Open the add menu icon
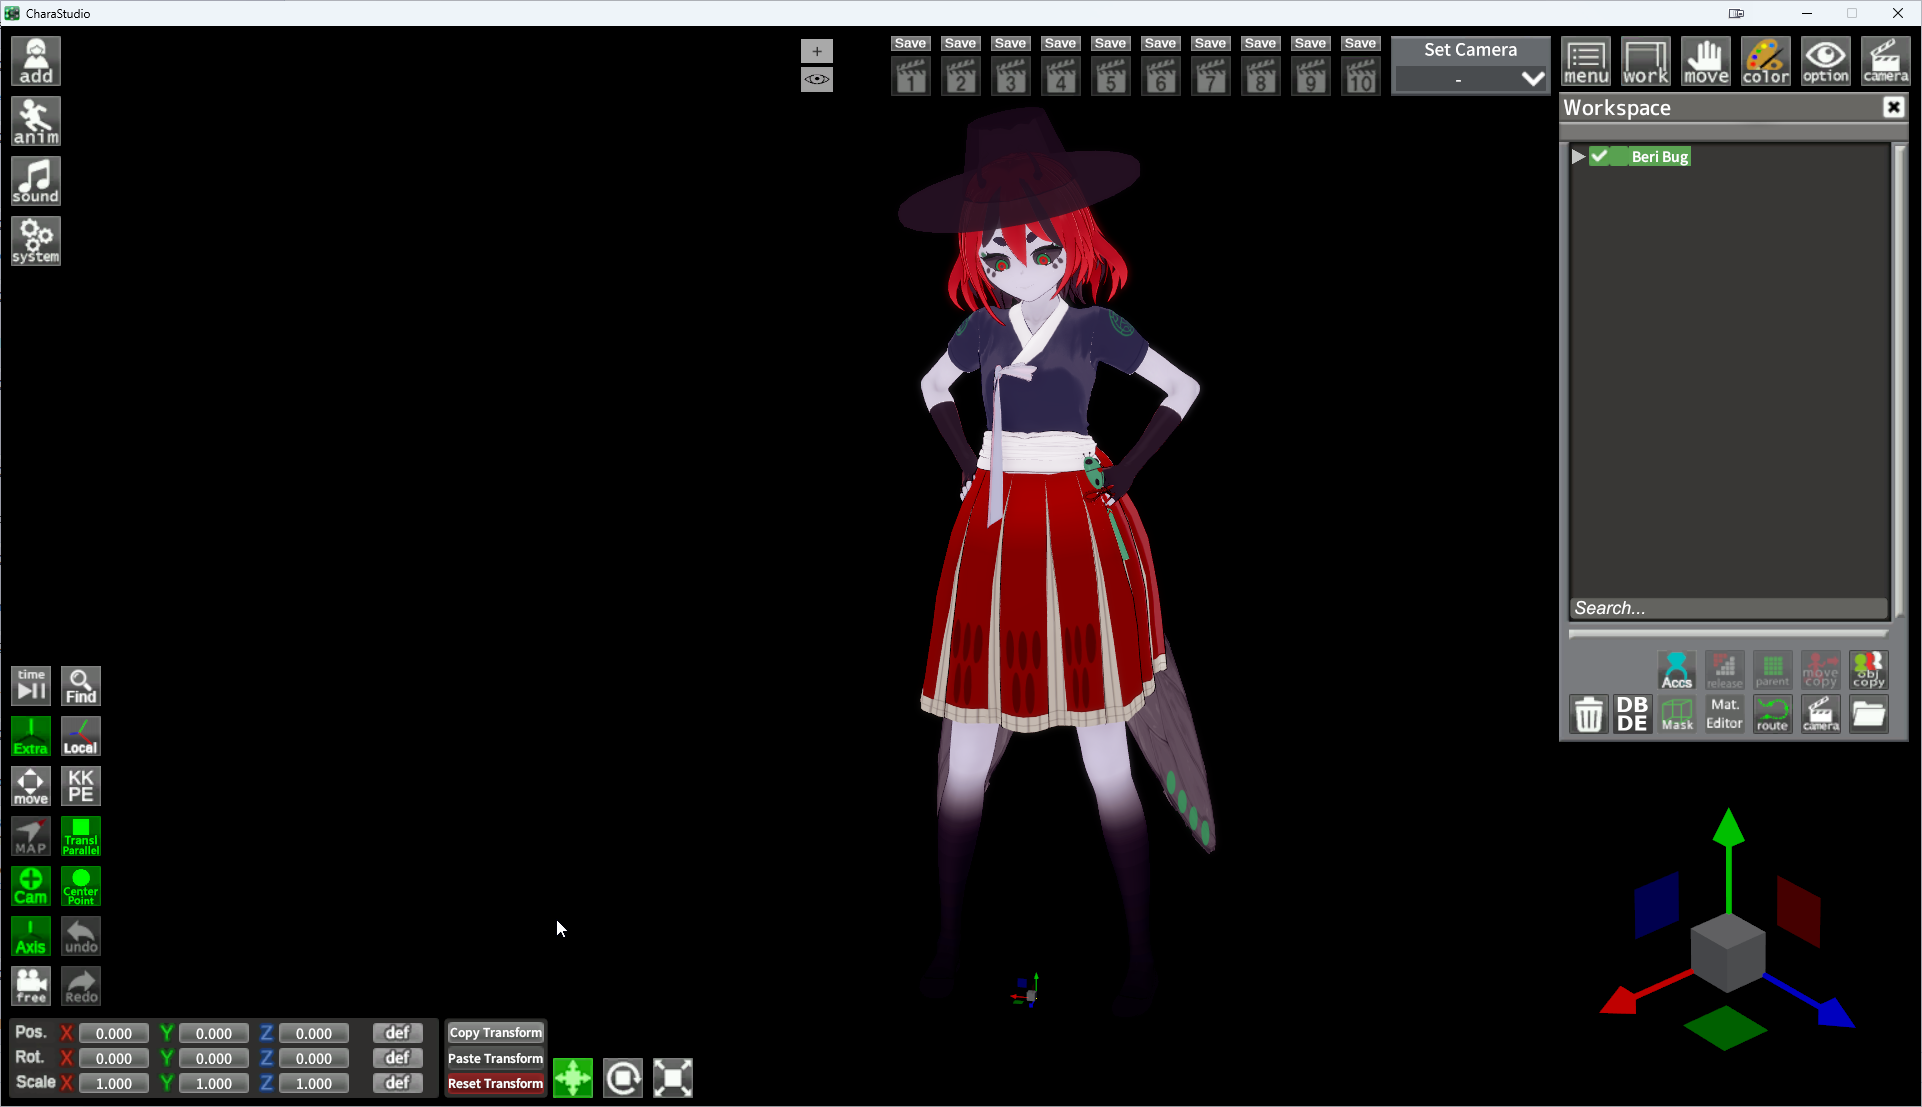The height and width of the screenshot is (1107, 1922). point(36,61)
